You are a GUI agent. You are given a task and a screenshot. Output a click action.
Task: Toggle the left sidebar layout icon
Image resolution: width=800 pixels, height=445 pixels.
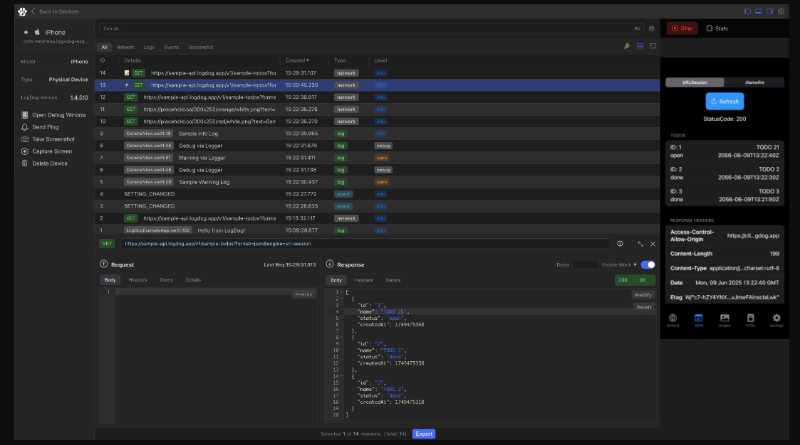coord(747,10)
